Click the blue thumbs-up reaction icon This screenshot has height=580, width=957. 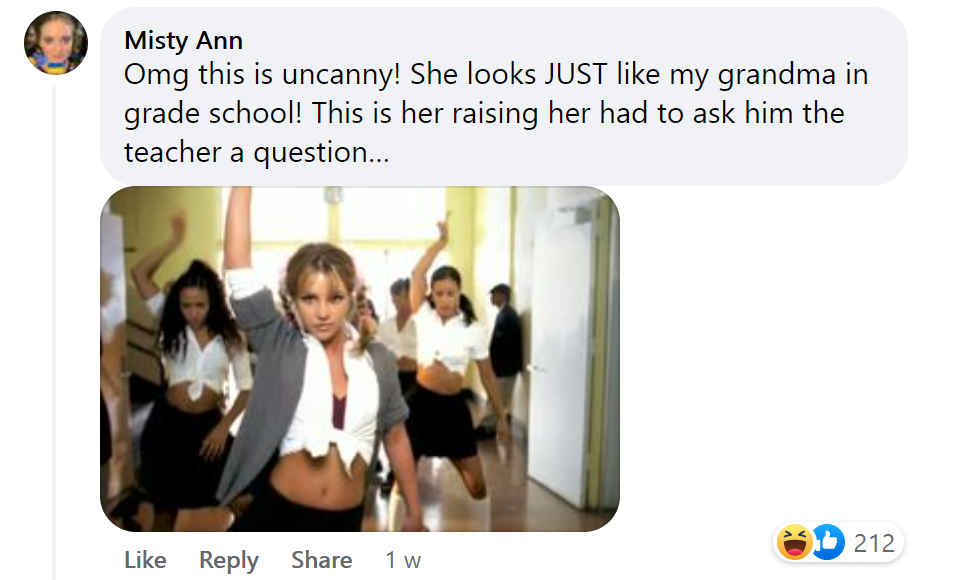[827, 543]
